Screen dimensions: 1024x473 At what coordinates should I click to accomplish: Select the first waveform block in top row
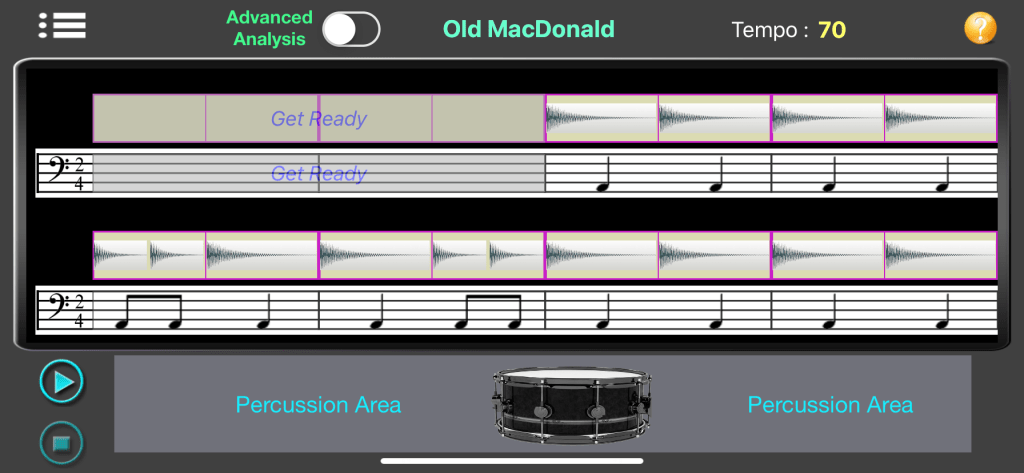(601, 118)
